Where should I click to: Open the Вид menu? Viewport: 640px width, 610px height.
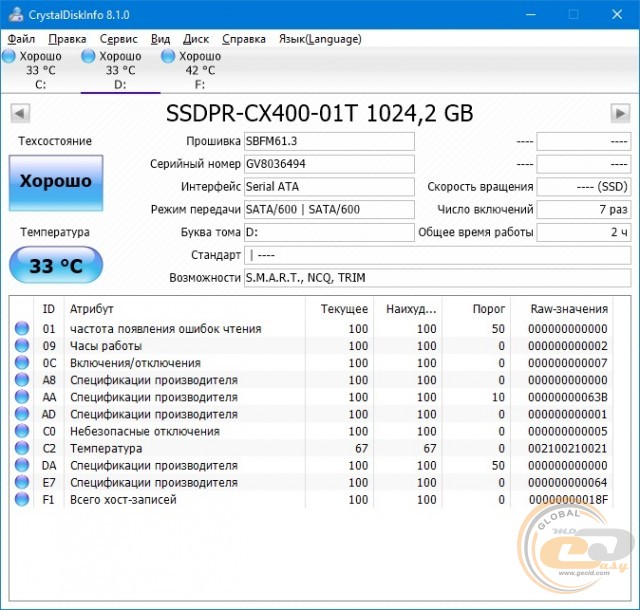[x=160, y=39]
